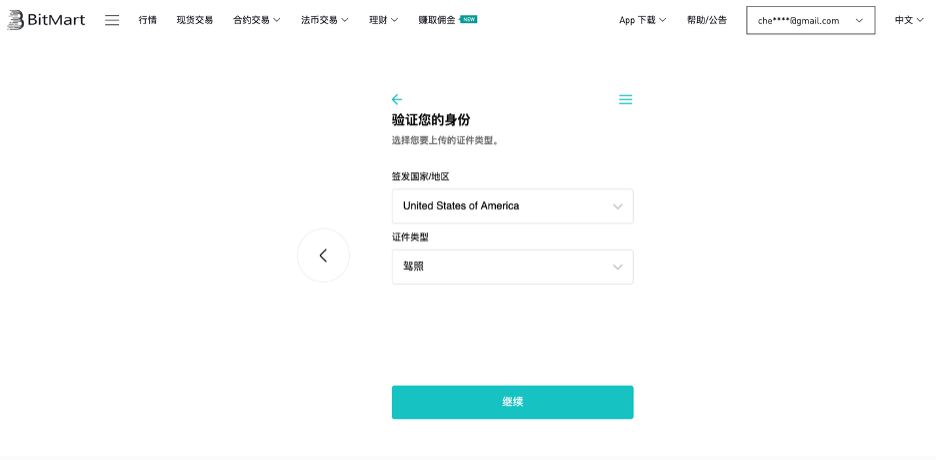Open 帮助/公告 help page

point(707,20)
